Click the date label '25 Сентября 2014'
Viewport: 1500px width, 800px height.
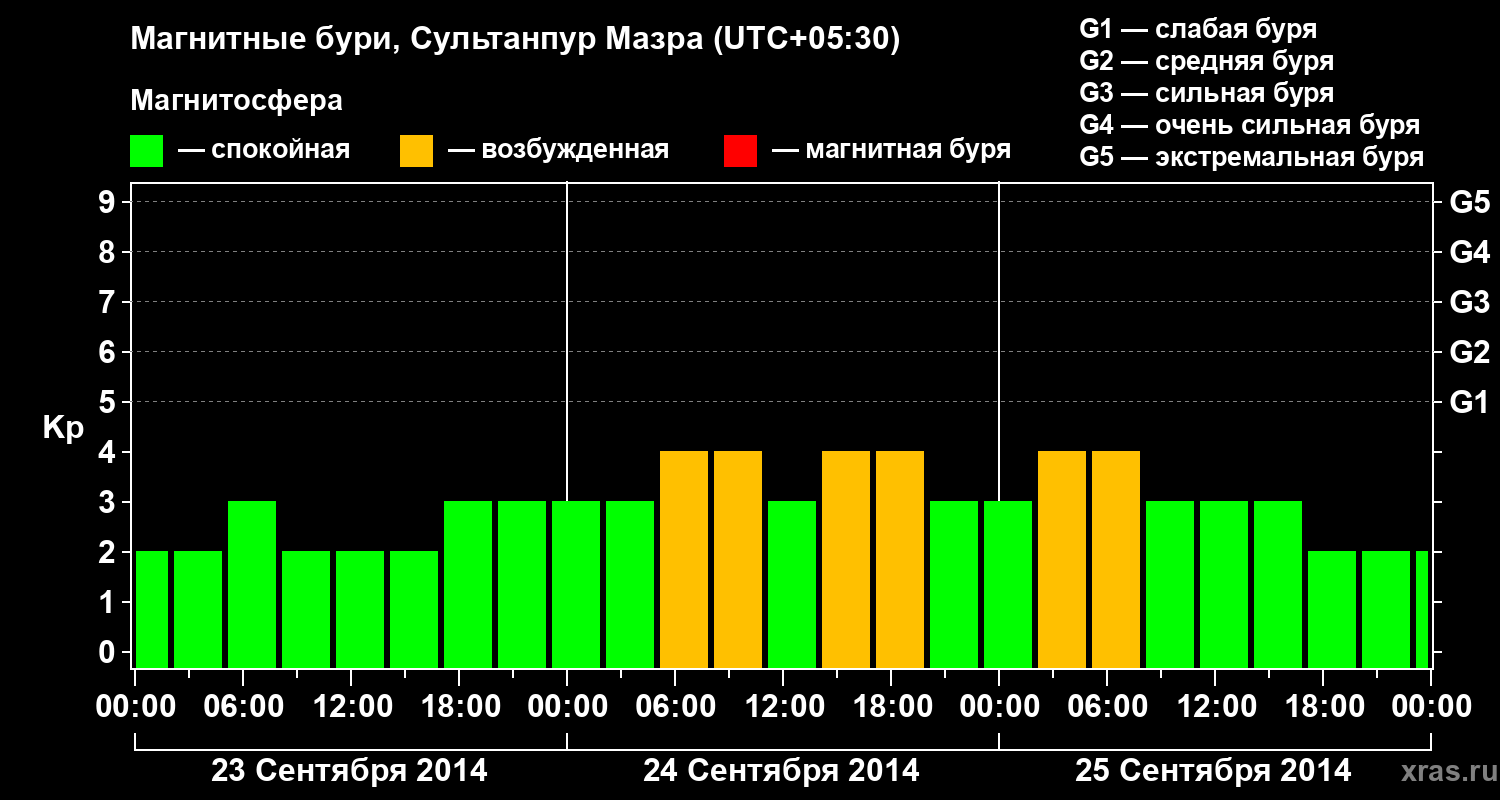tap(1213, 771)
